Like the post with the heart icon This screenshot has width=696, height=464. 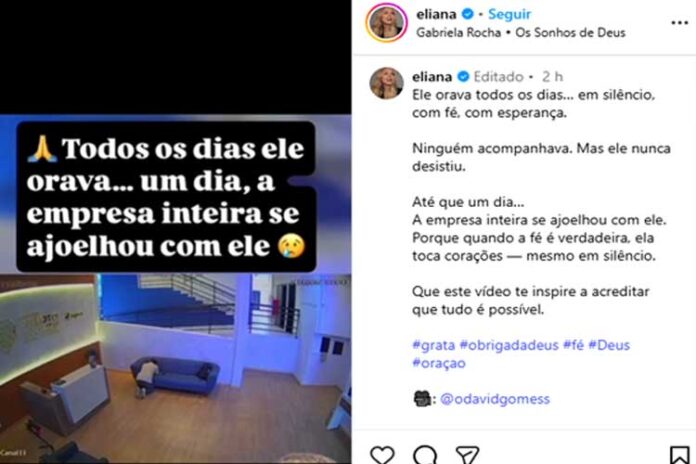(382, 455)
